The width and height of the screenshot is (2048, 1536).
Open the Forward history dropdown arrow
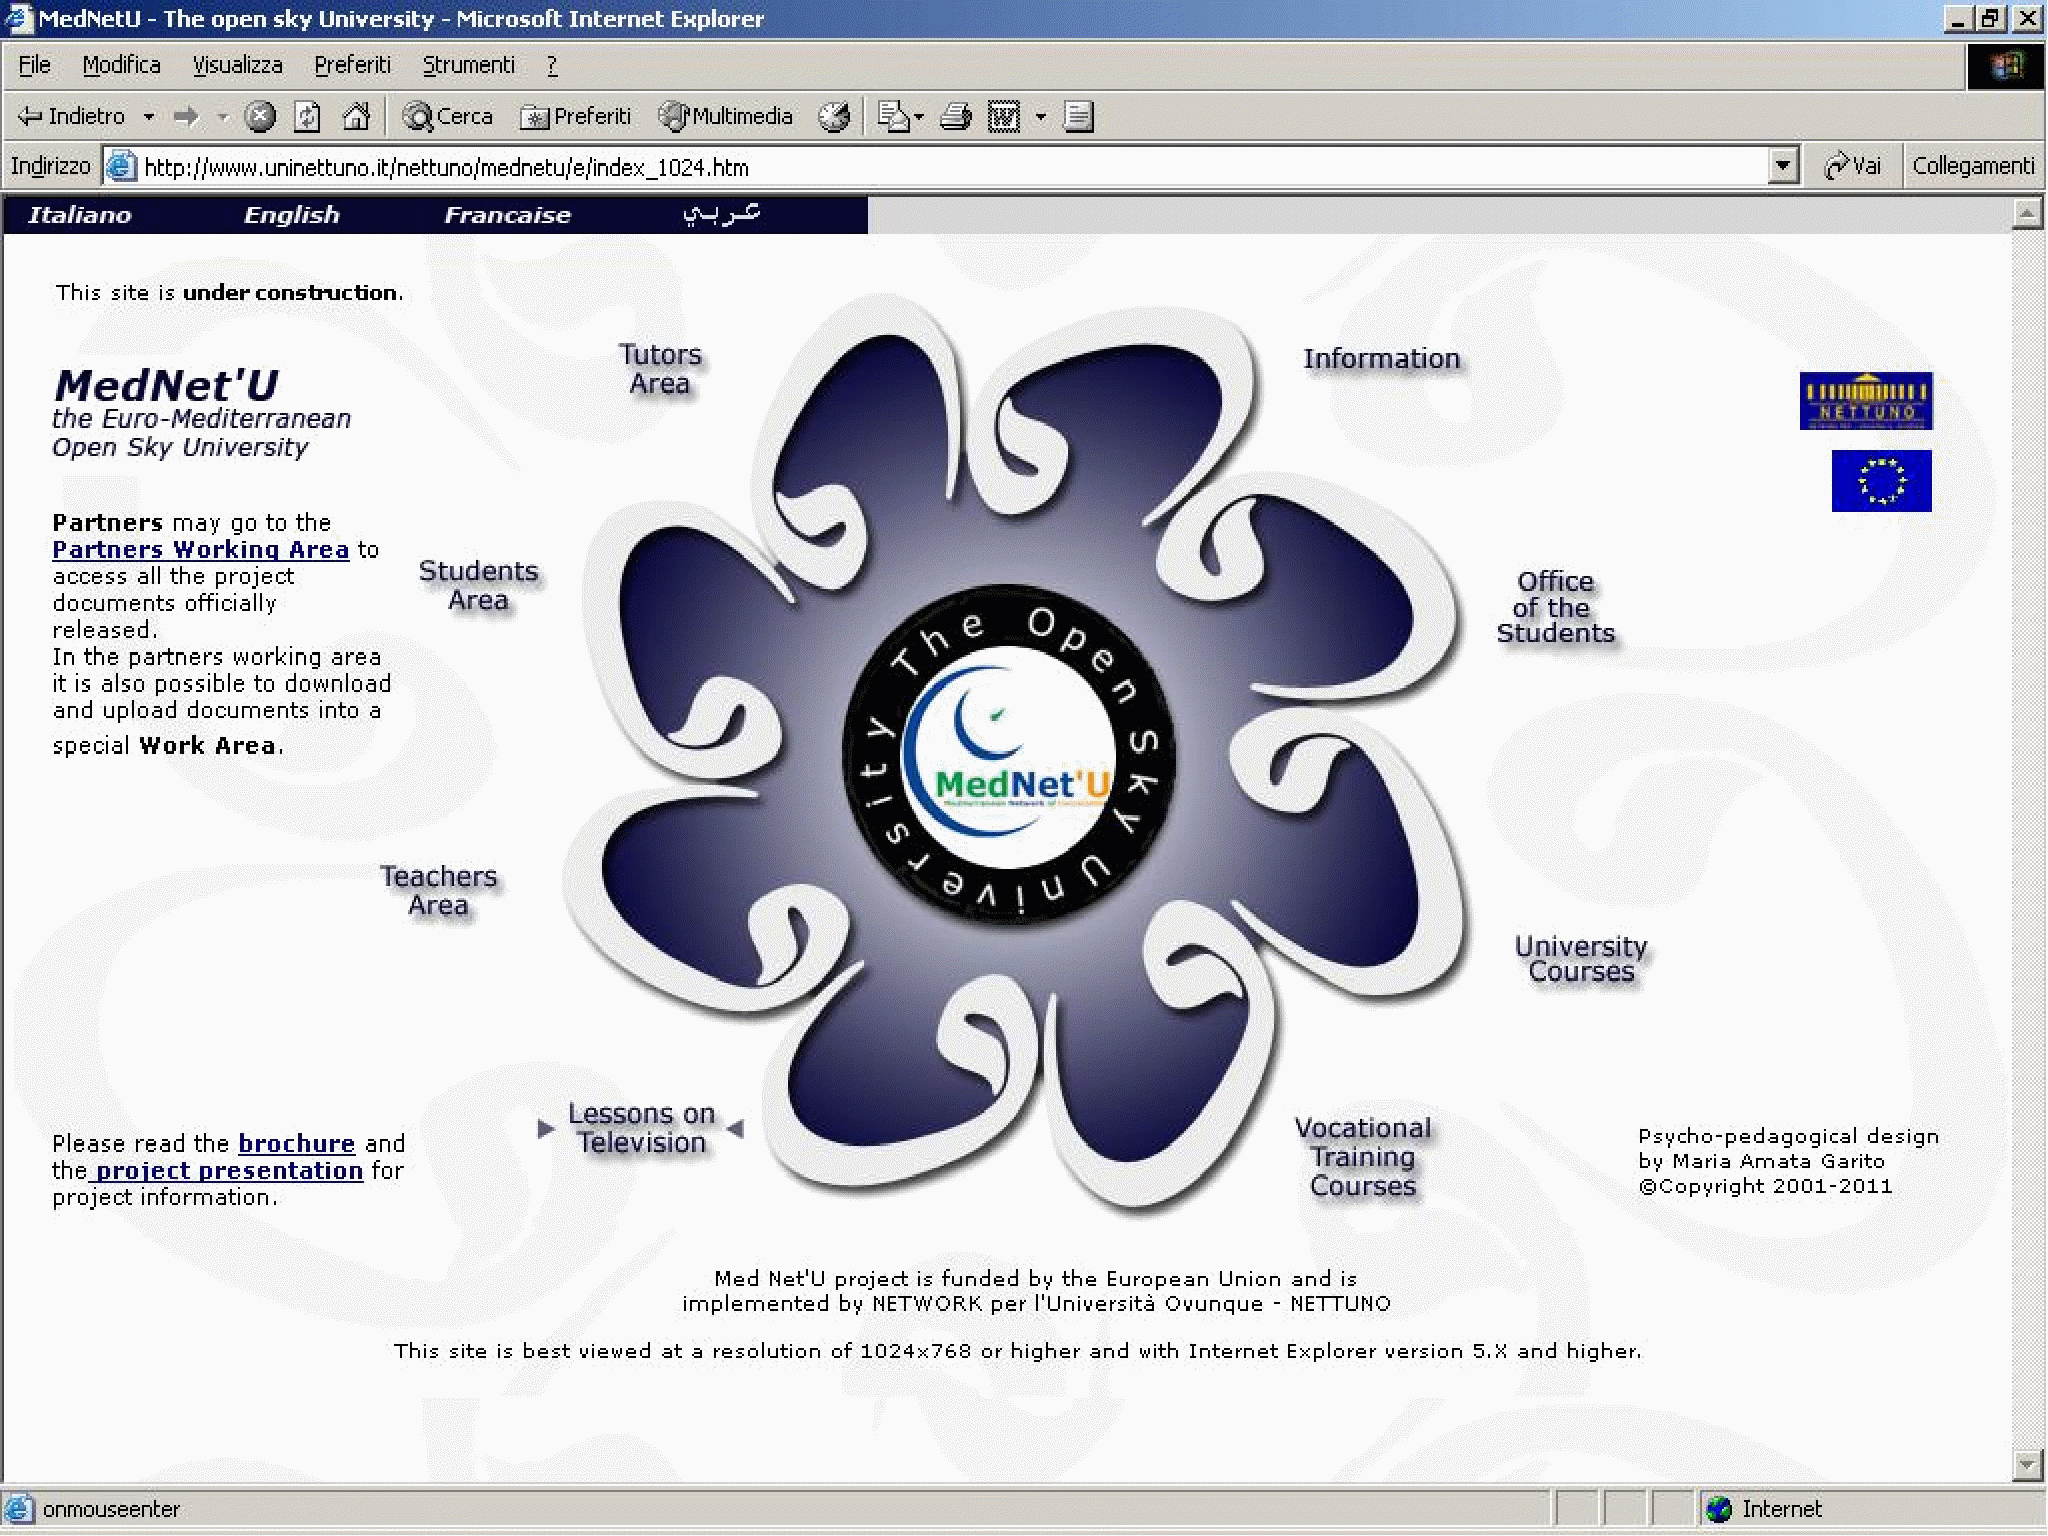223,117
